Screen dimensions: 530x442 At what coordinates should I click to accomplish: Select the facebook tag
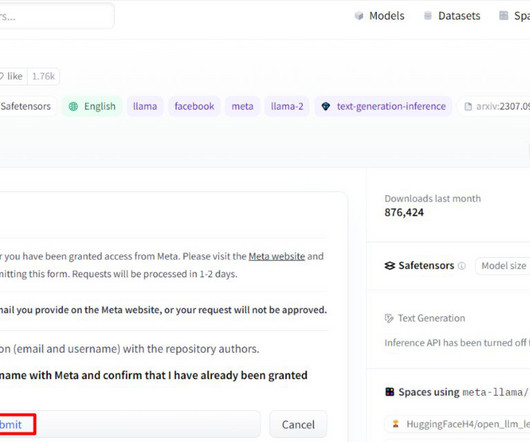click(194, 106)
